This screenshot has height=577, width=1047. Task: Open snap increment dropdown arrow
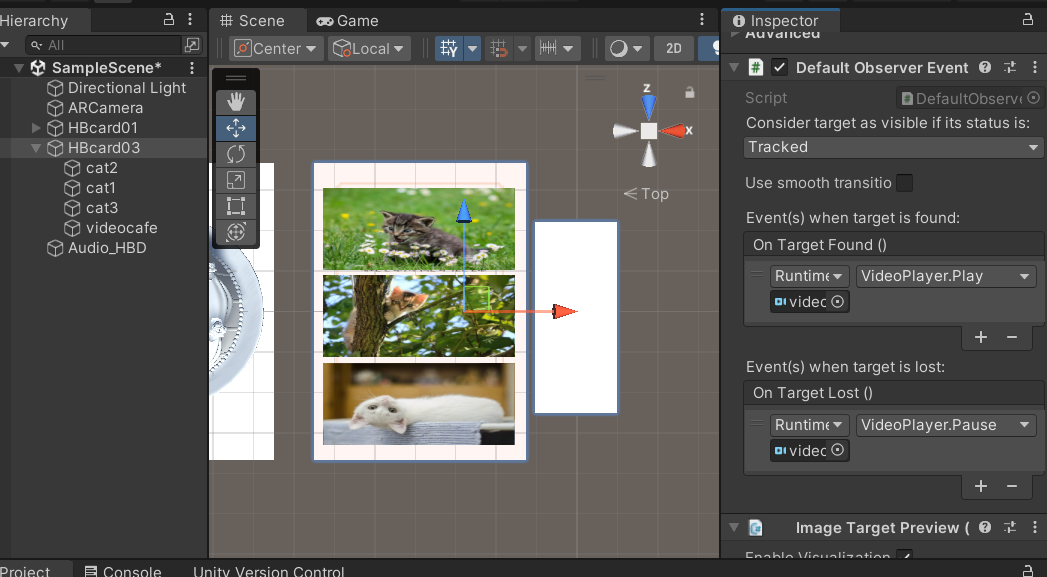click(568, 48)
